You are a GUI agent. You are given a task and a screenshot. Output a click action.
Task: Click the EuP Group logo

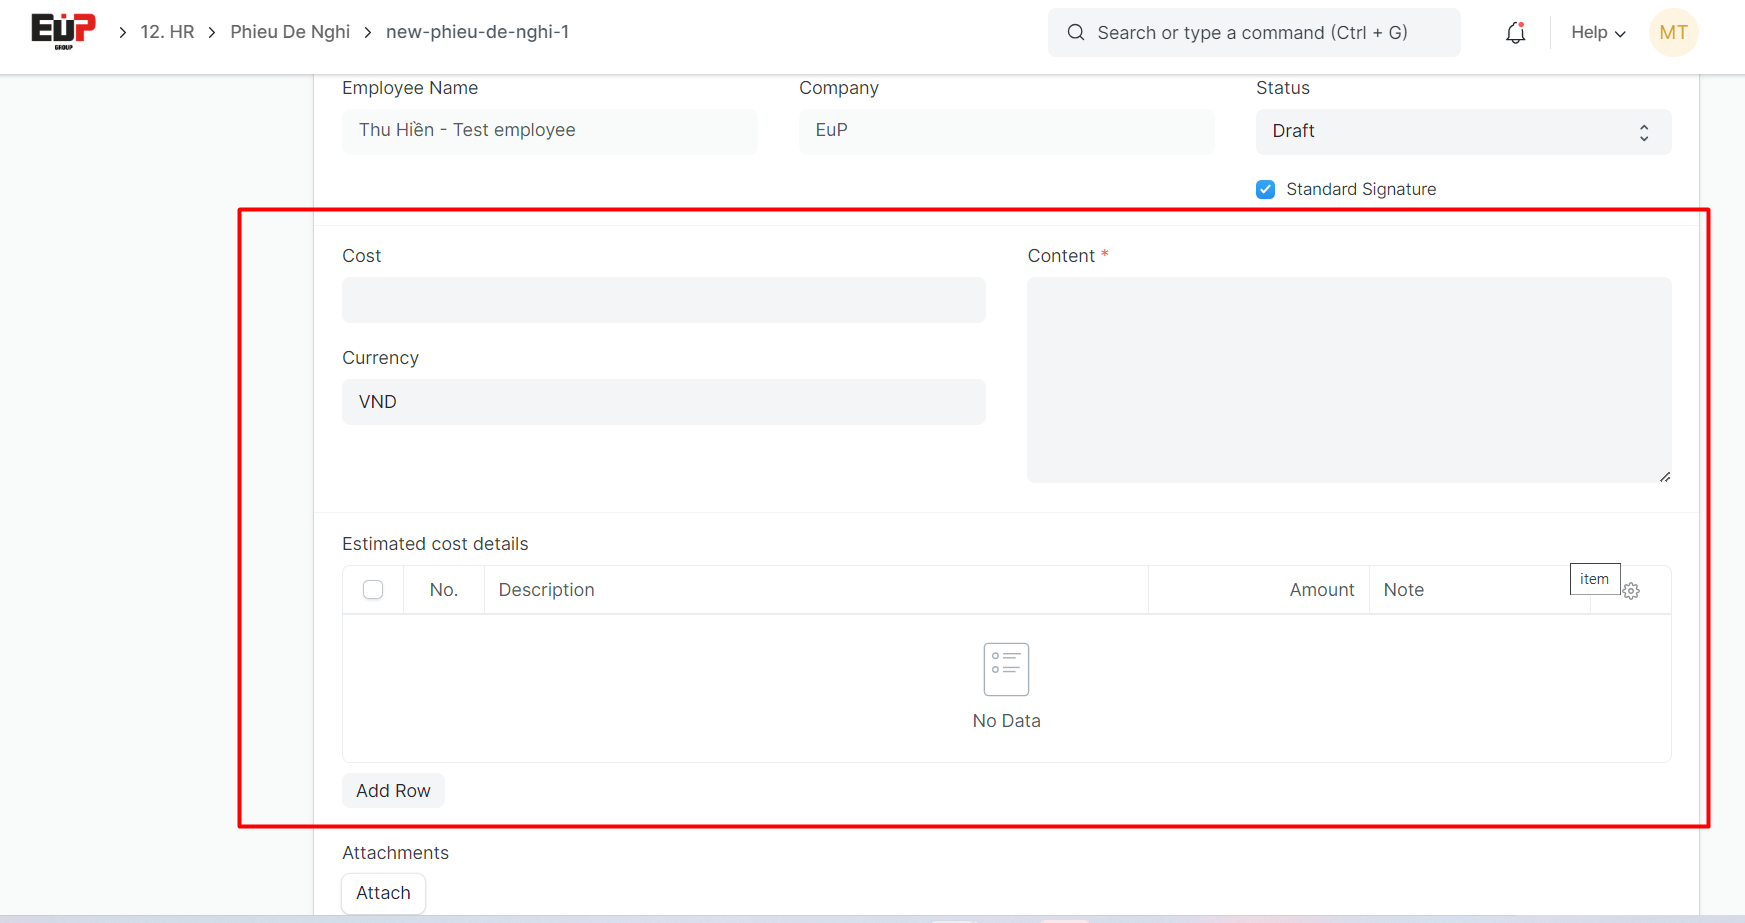[x=63, y=31]
